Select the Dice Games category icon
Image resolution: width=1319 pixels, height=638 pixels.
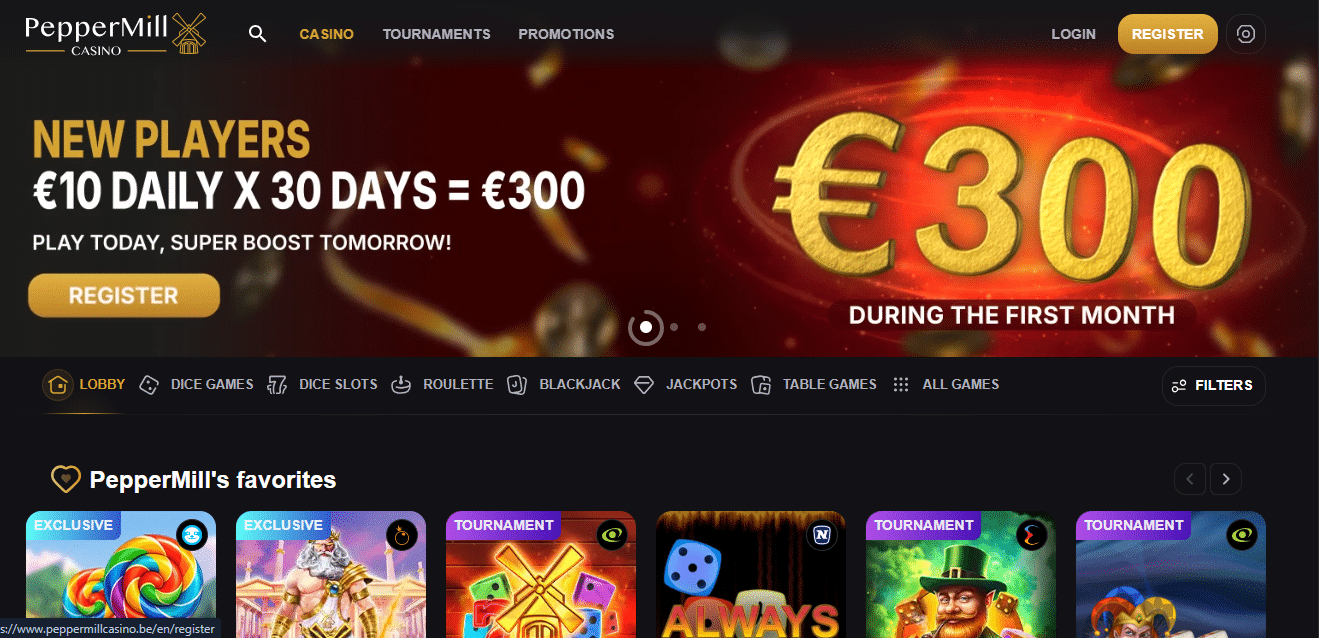coord(148,385)
